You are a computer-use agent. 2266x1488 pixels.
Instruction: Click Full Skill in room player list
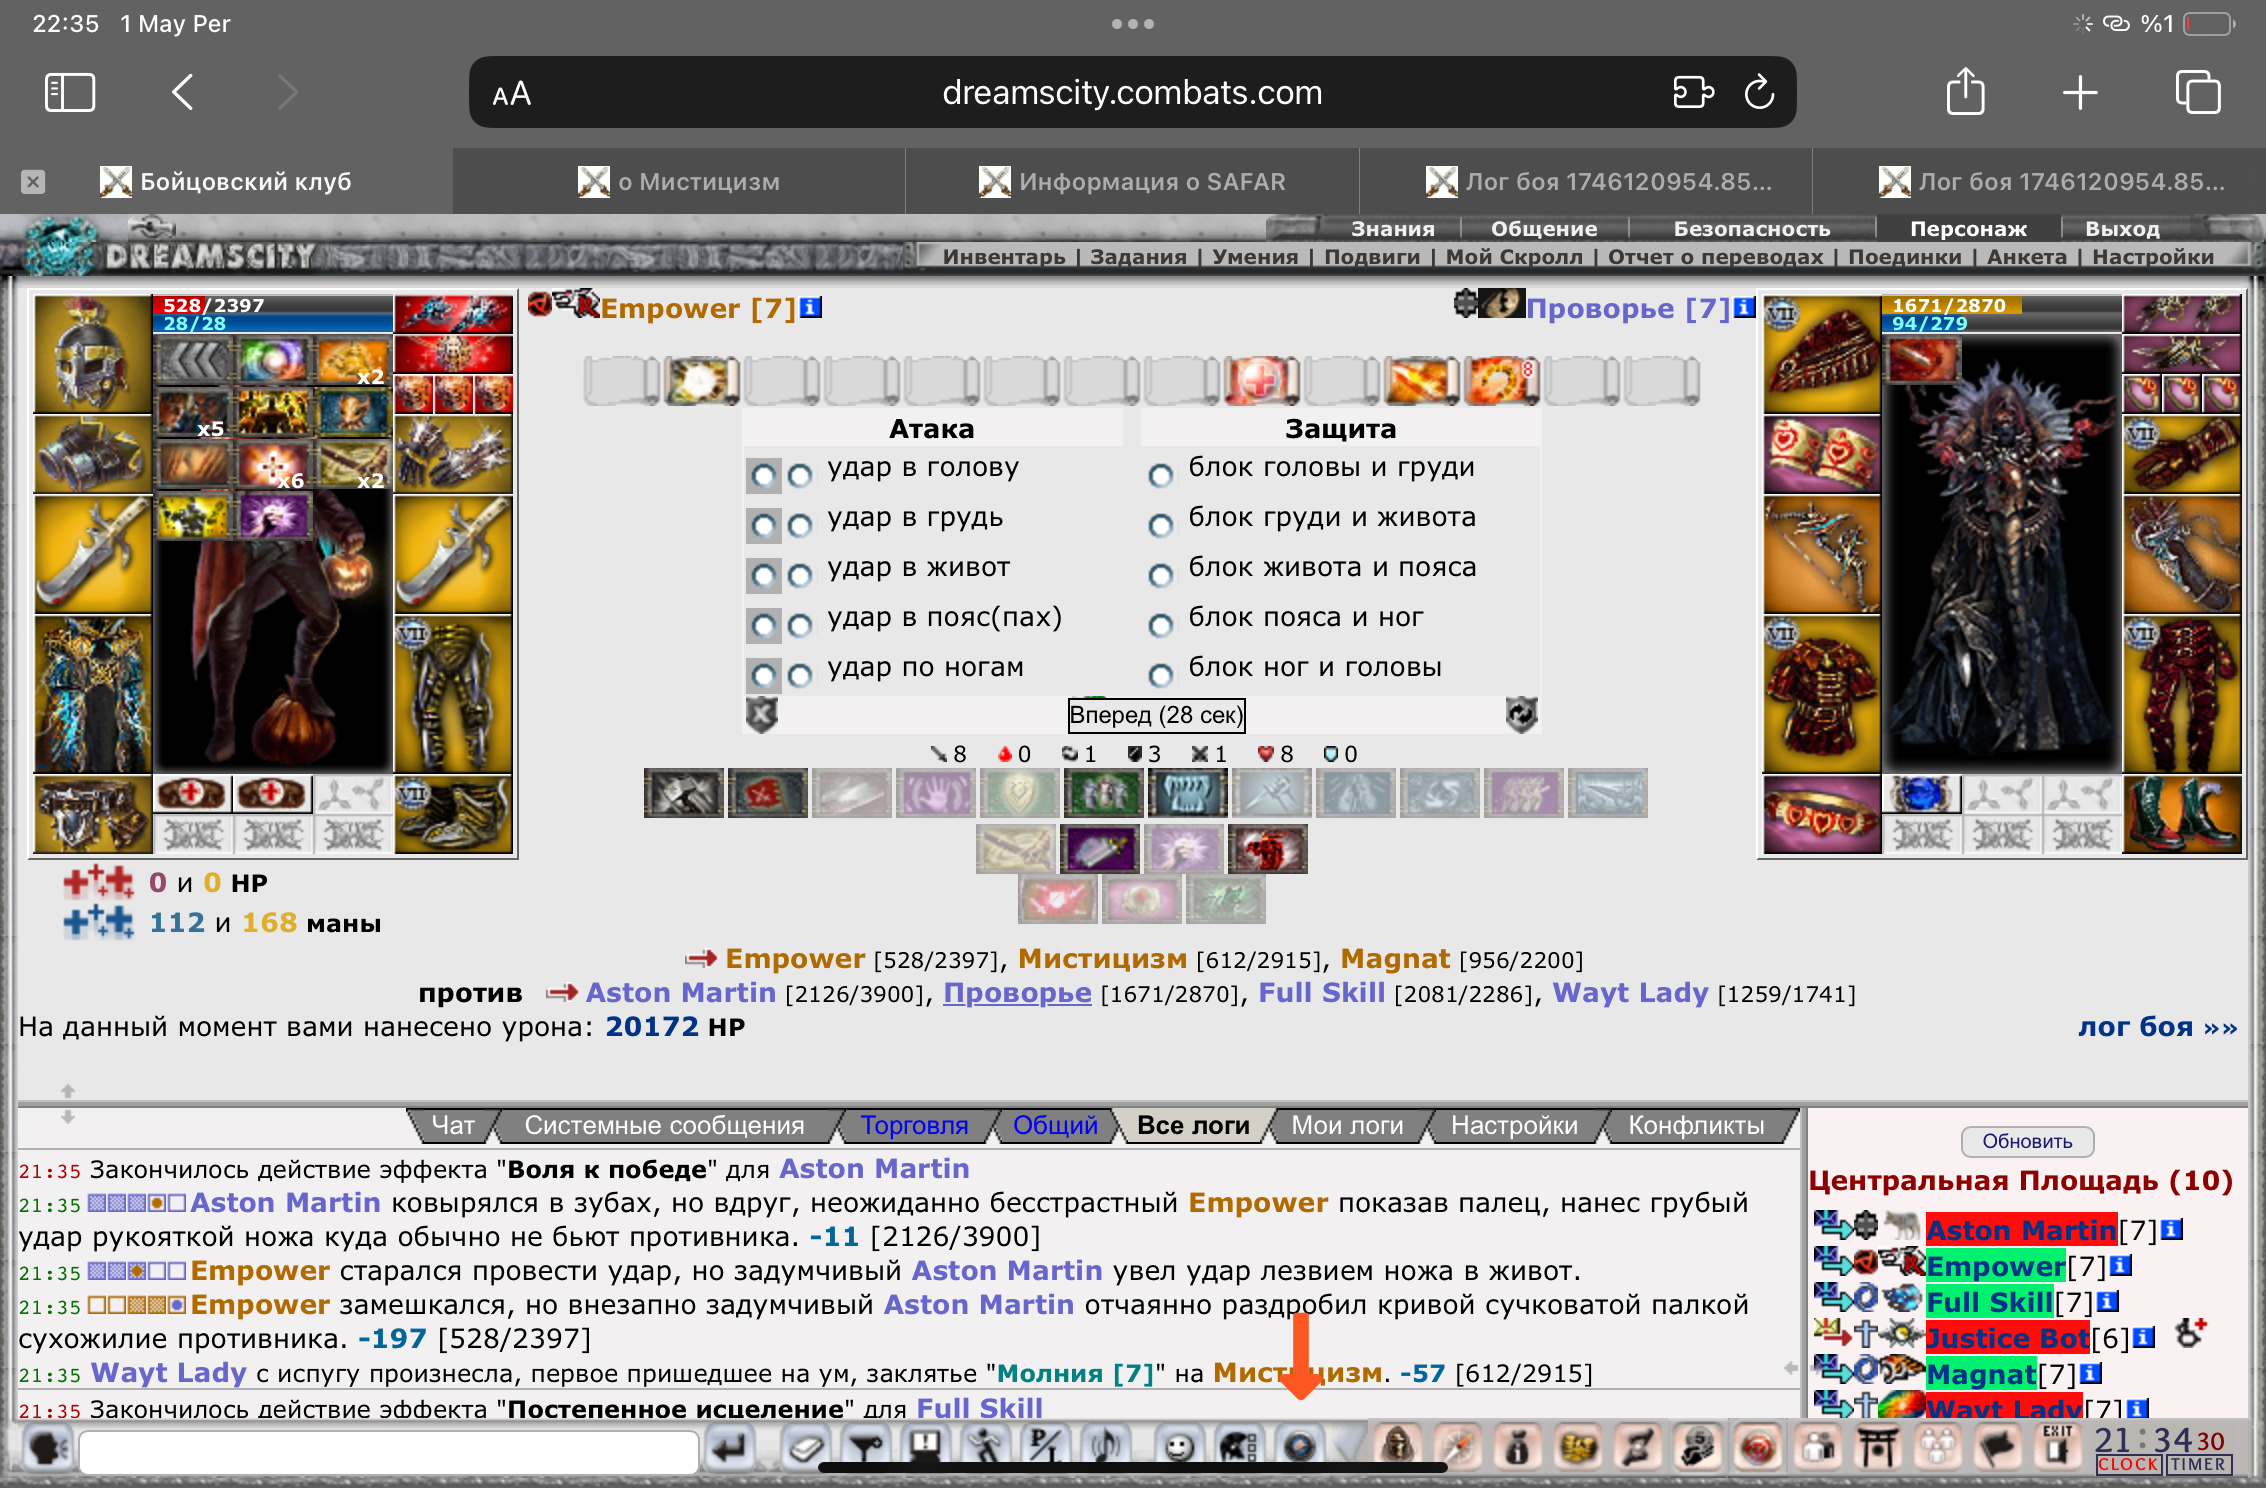click(1989, 1302)
